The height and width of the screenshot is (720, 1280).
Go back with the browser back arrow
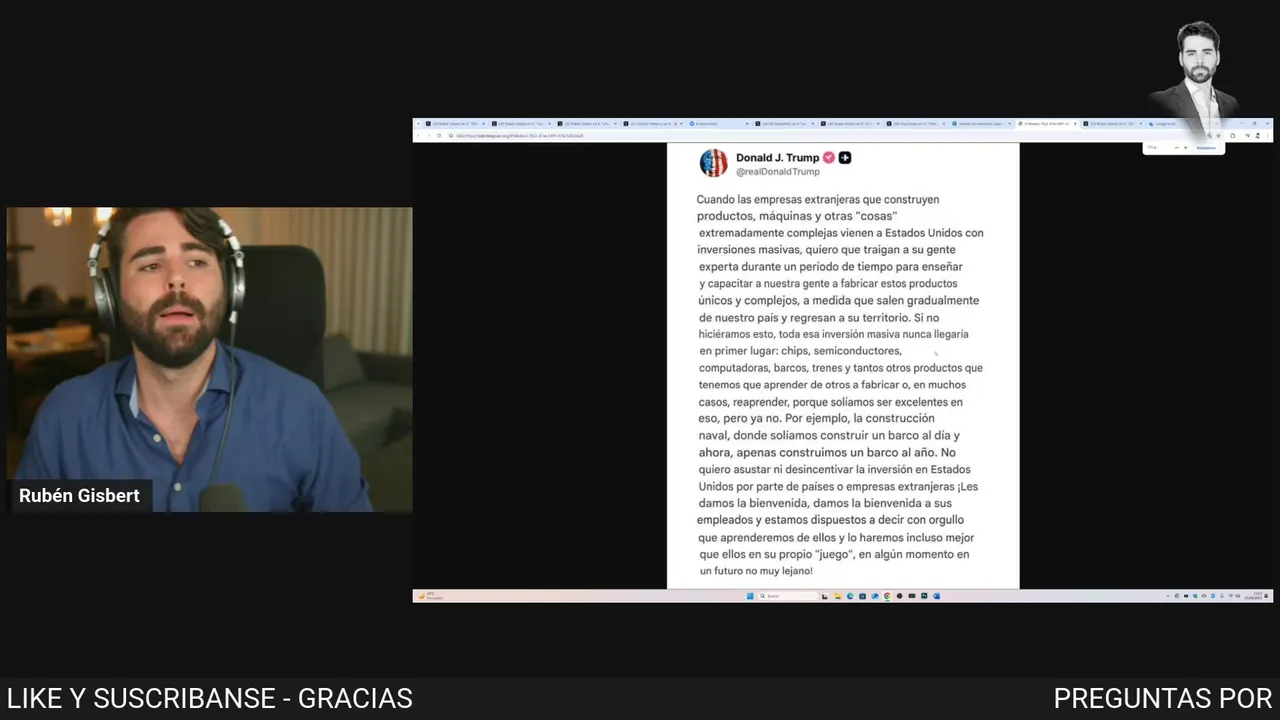point(418,135)
